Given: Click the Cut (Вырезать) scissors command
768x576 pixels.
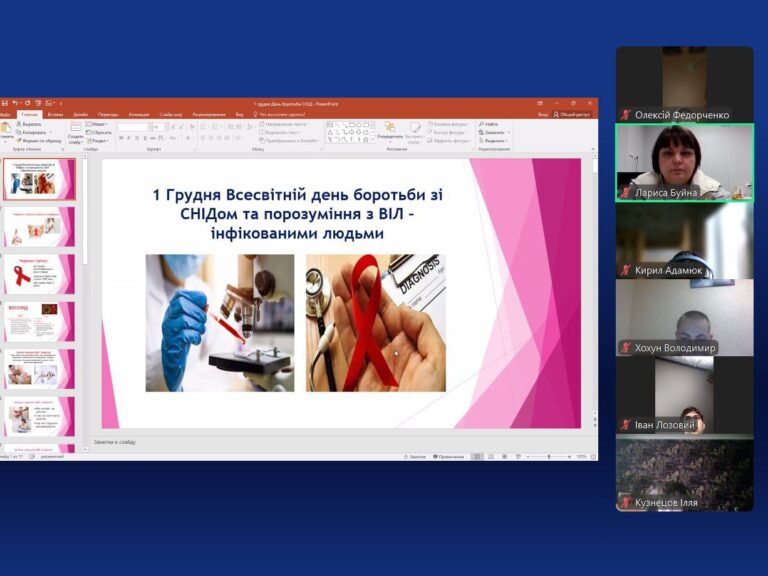Looking at the screenshot, I should pyautogui.click(x=32, y=124).
